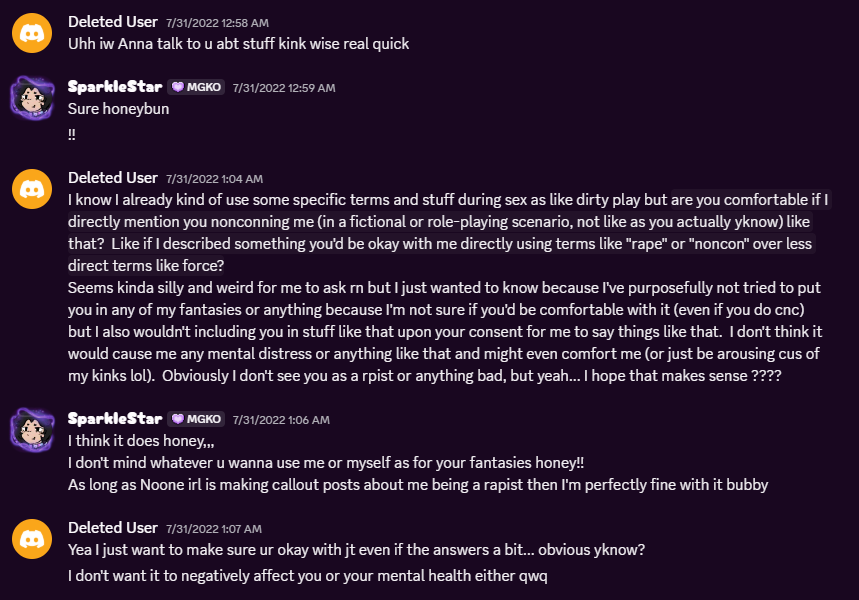Open Deleted User avatar on 1:07 AM message
The image size is (859, 600).
click(x=32, y=539)
